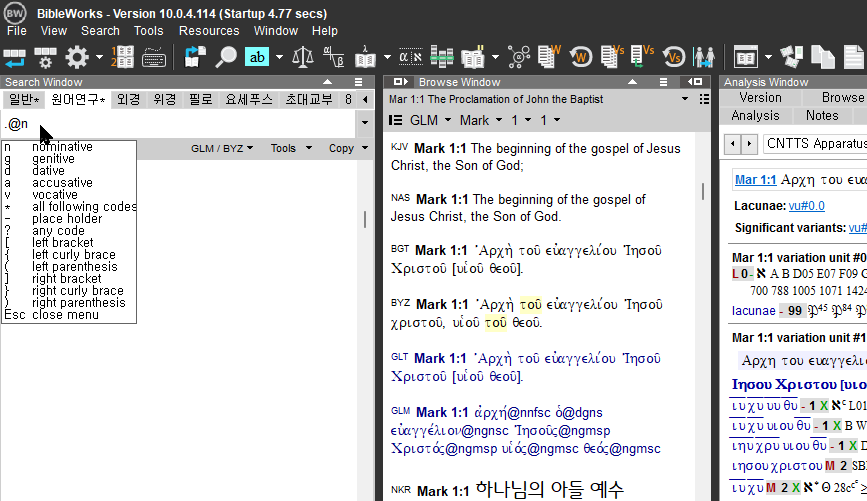Viewport: 867px width, 501px height.
Task: Open the Search Window Tools dropdown
Action: (291, 148)
